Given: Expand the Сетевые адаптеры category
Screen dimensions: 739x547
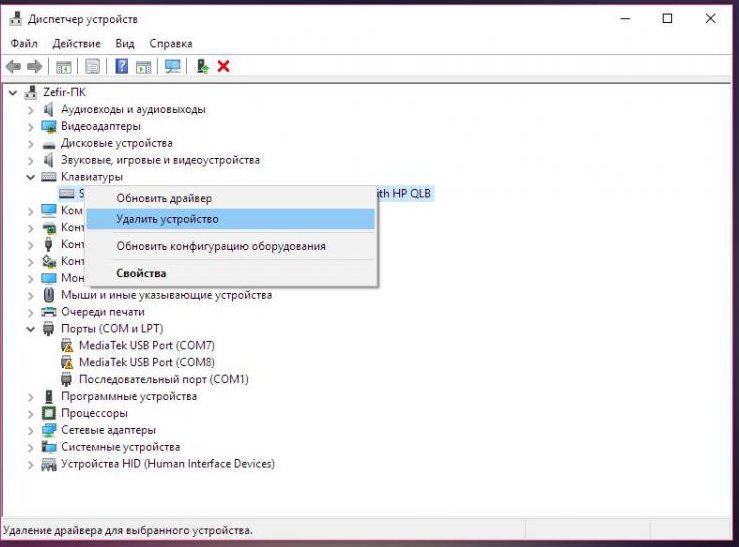Looking at the screenshot, I should 30,430.
